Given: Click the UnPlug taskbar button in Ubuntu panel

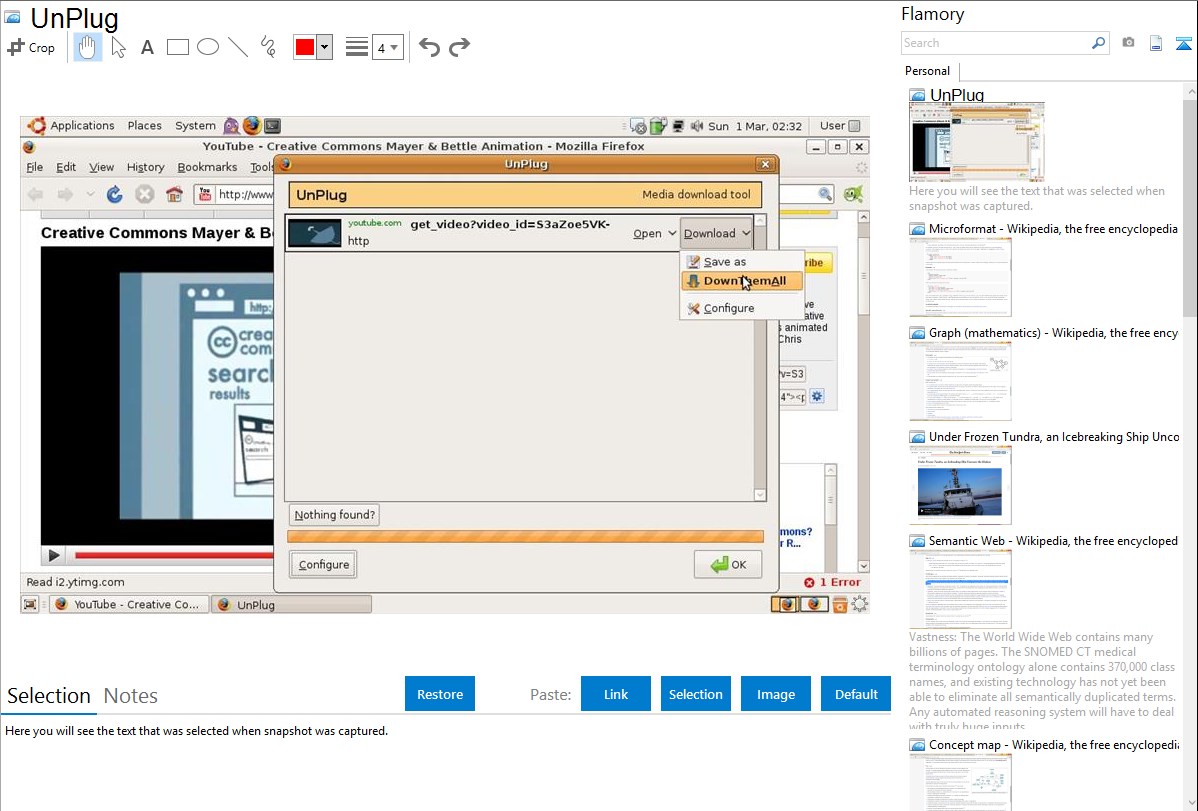Looking at the screenshot, I should point(291,604).
